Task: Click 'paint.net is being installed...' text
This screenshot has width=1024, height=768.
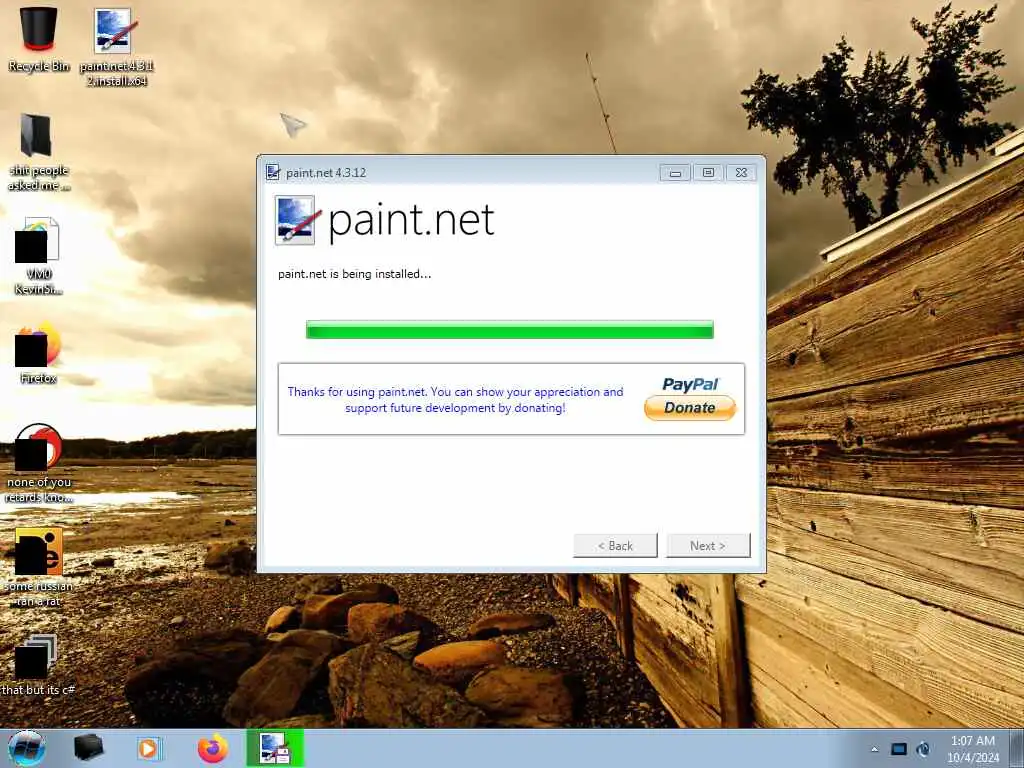Action: click(355, 274)
